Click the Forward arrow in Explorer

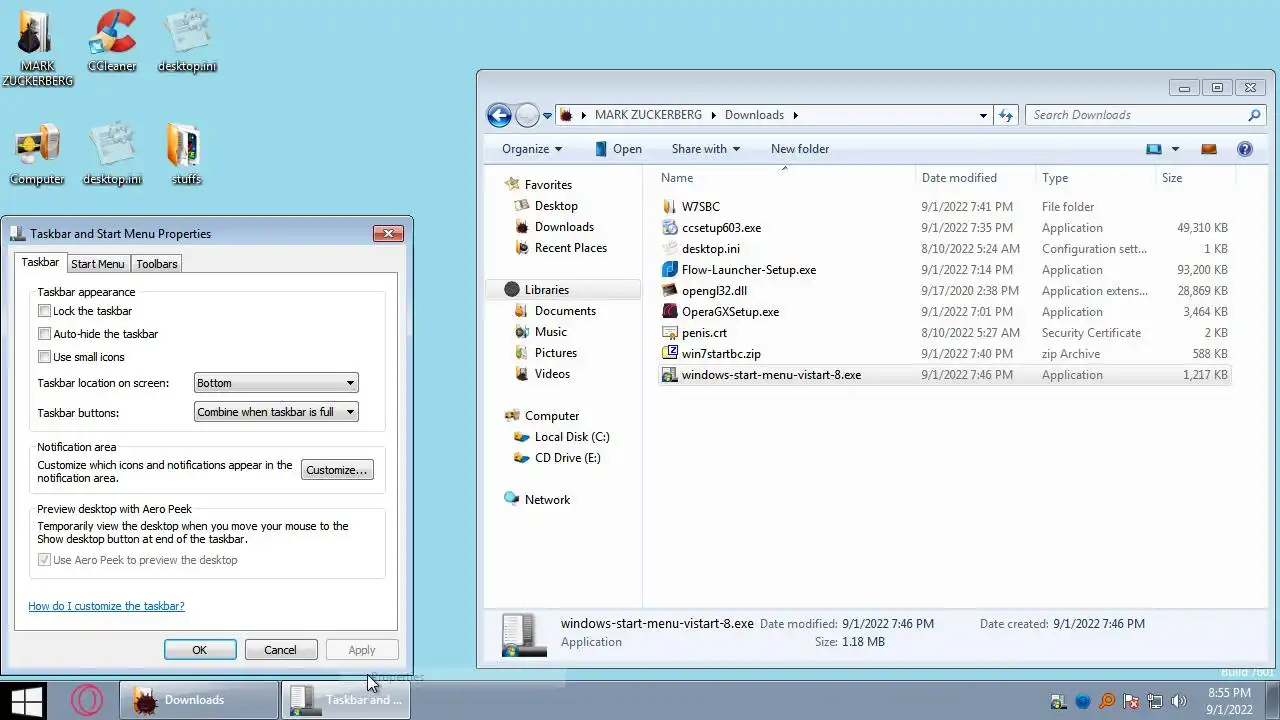(527, 115)
